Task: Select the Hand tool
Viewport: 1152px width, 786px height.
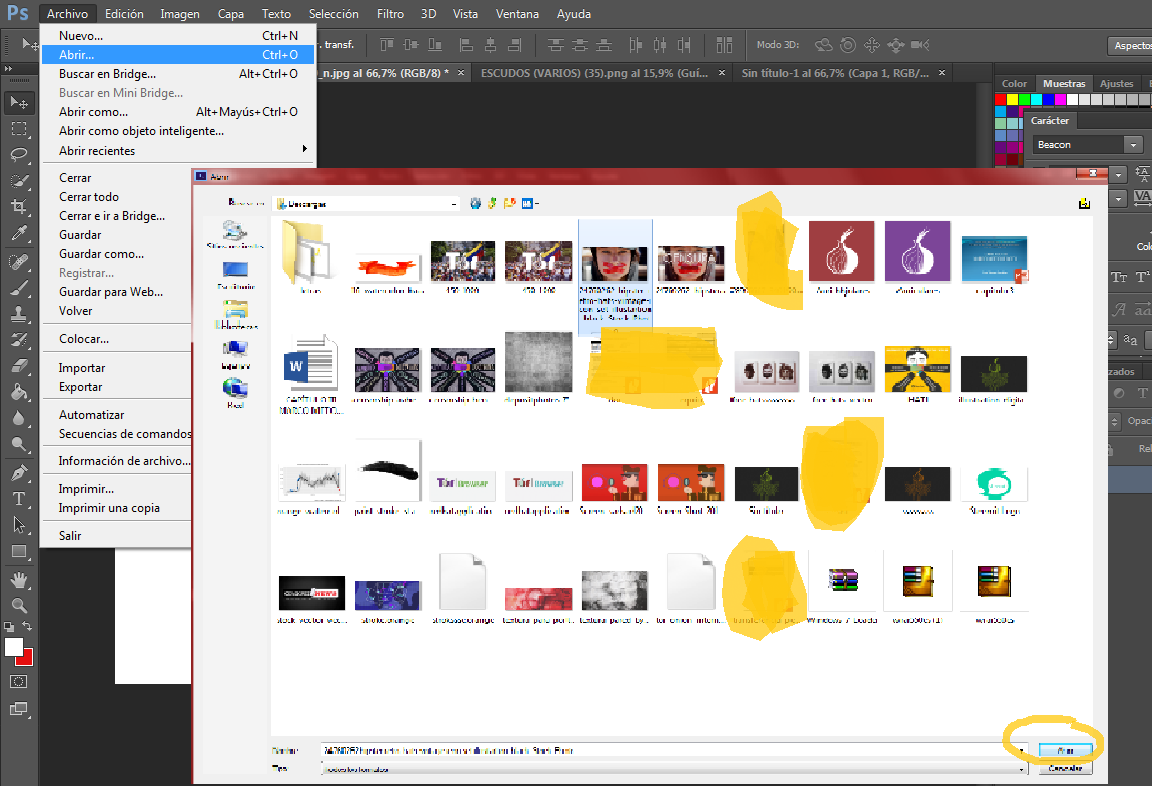Action: [x=19, y=580]
